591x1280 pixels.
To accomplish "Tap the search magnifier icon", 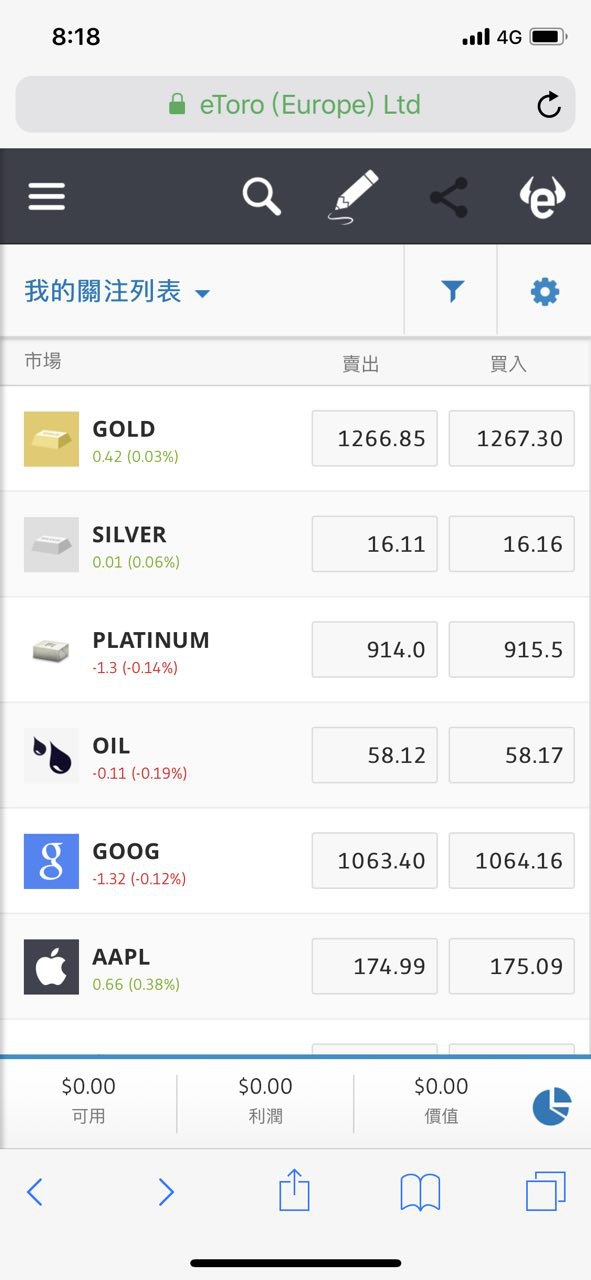I will pos(262,196).
